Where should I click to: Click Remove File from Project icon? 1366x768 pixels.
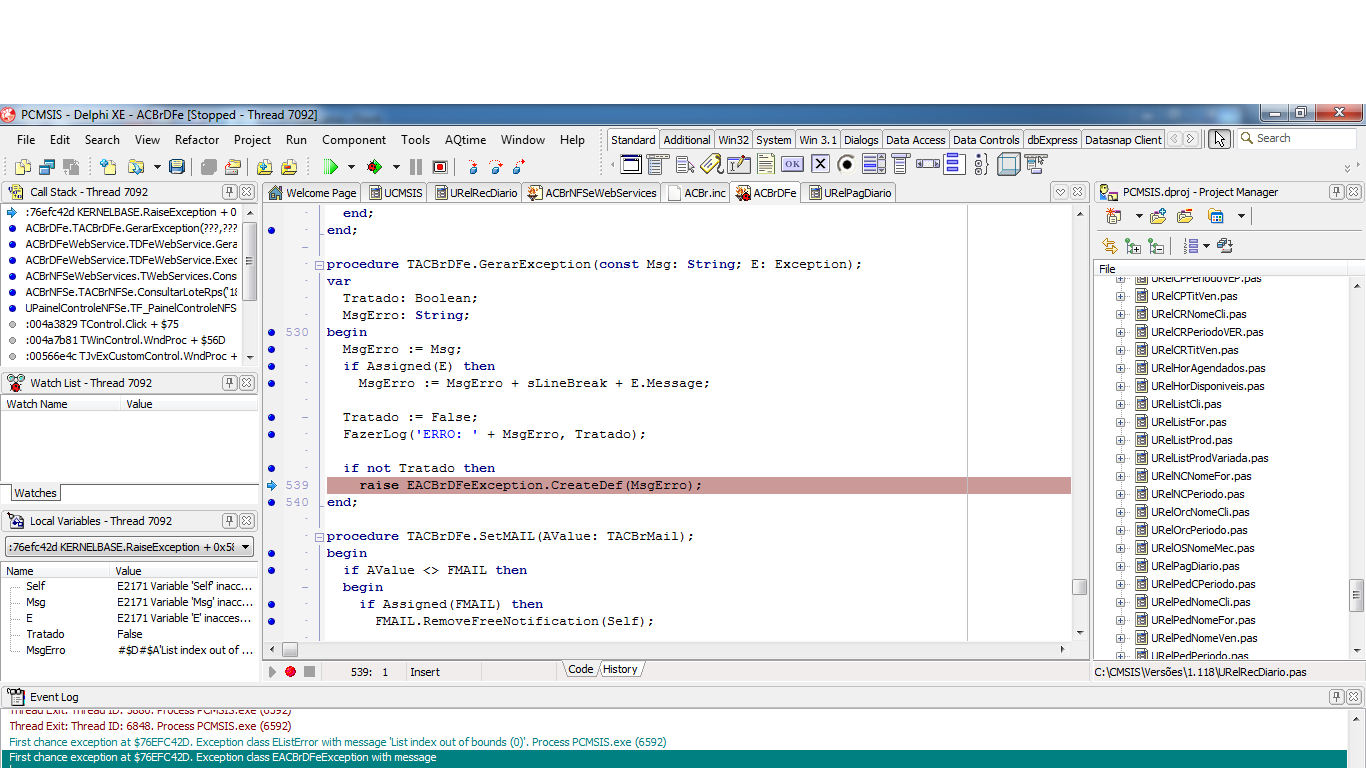coord(289,167)
